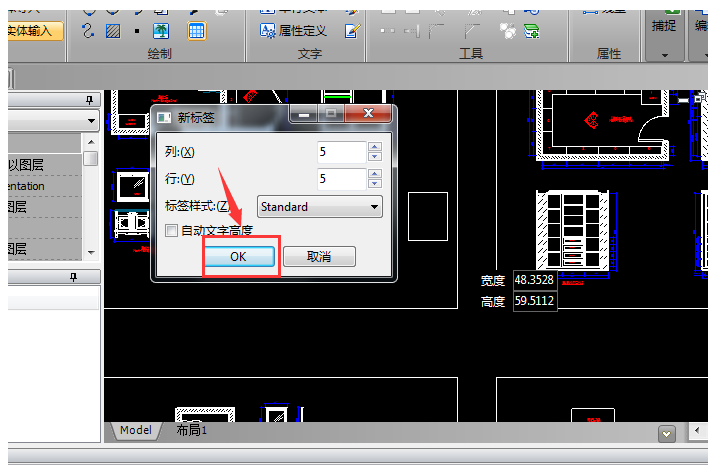
Task: Click the 列 number input field
Action: click(x=340, y=152)
